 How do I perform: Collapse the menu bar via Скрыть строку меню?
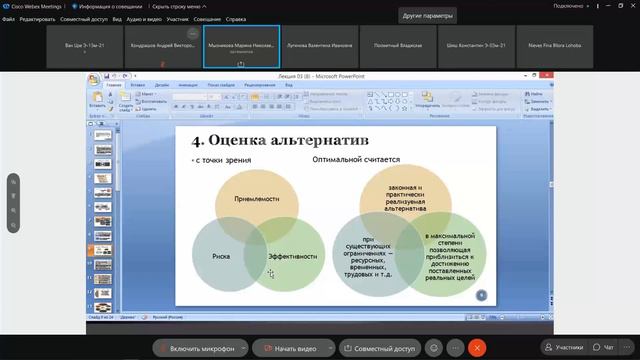point(179,7)
